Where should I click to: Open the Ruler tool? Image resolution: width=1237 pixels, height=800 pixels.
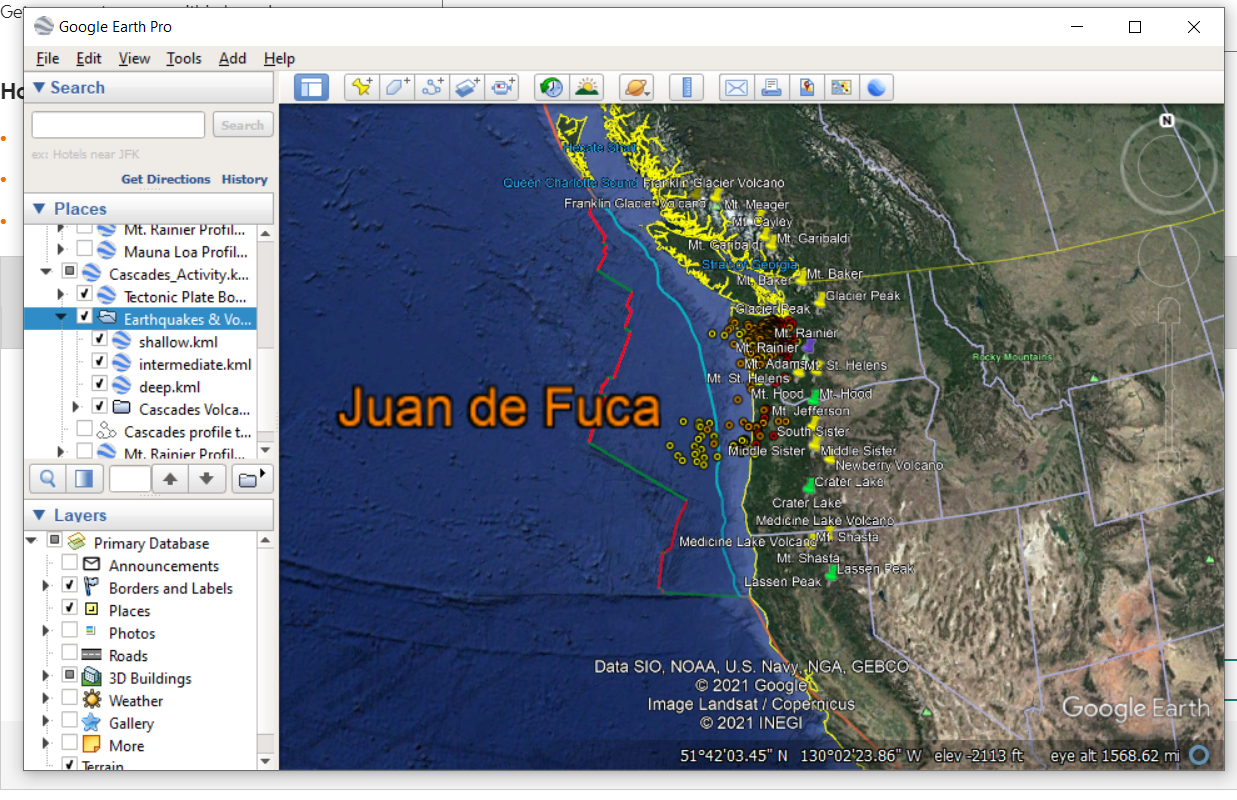tap(686, 87)
